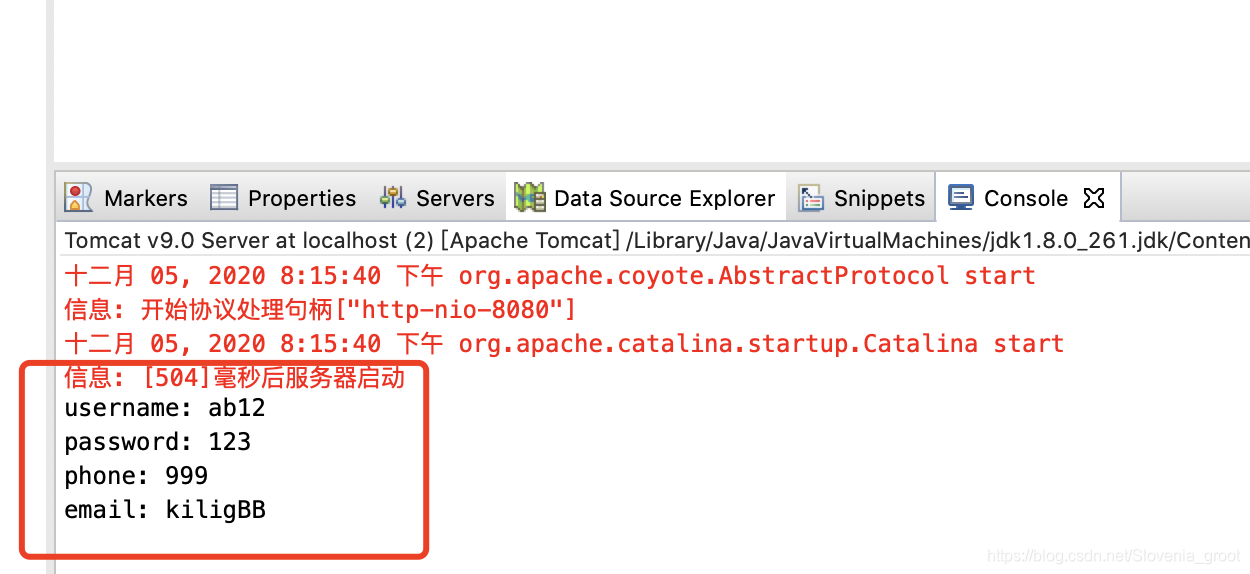Image resolution: width=1250 pixels, height=574 pixels.
Task: Click the Data Source Explorer icon
Action: [529, 198]
